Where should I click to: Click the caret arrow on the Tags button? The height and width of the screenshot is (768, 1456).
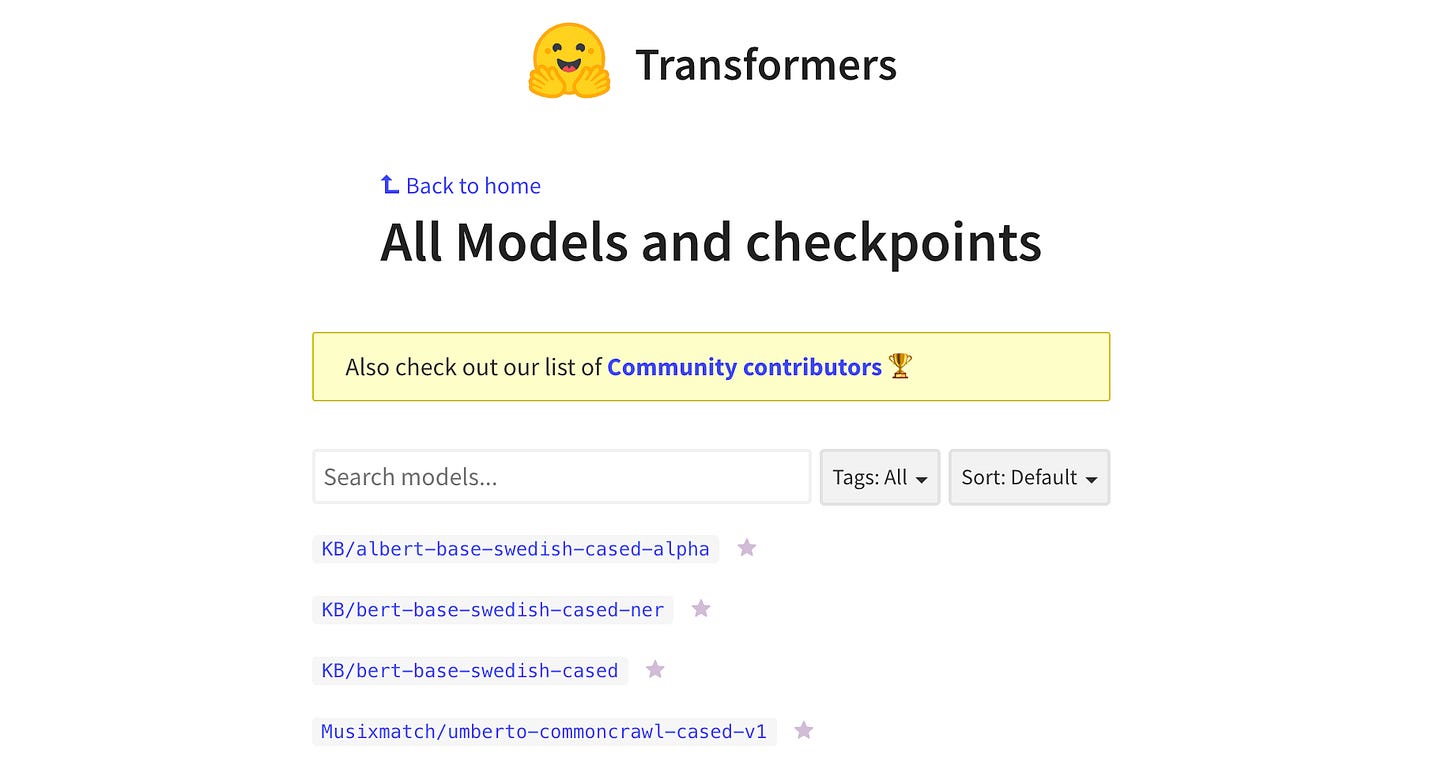click(922, 480)
